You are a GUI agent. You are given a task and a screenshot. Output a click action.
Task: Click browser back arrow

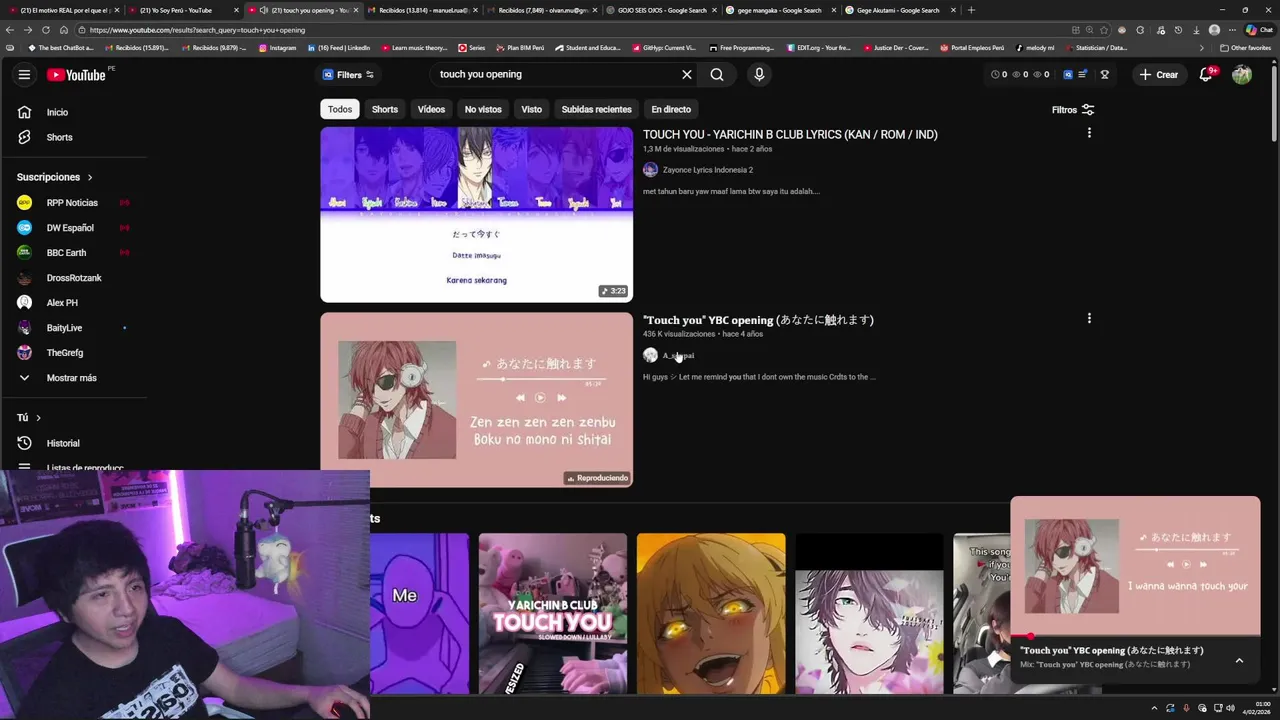[10, 30]
